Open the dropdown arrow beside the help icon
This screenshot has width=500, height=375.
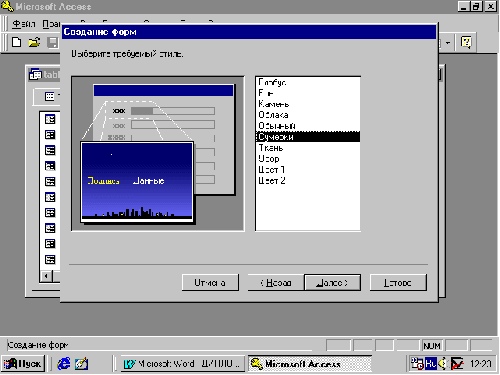click(448, 43)
